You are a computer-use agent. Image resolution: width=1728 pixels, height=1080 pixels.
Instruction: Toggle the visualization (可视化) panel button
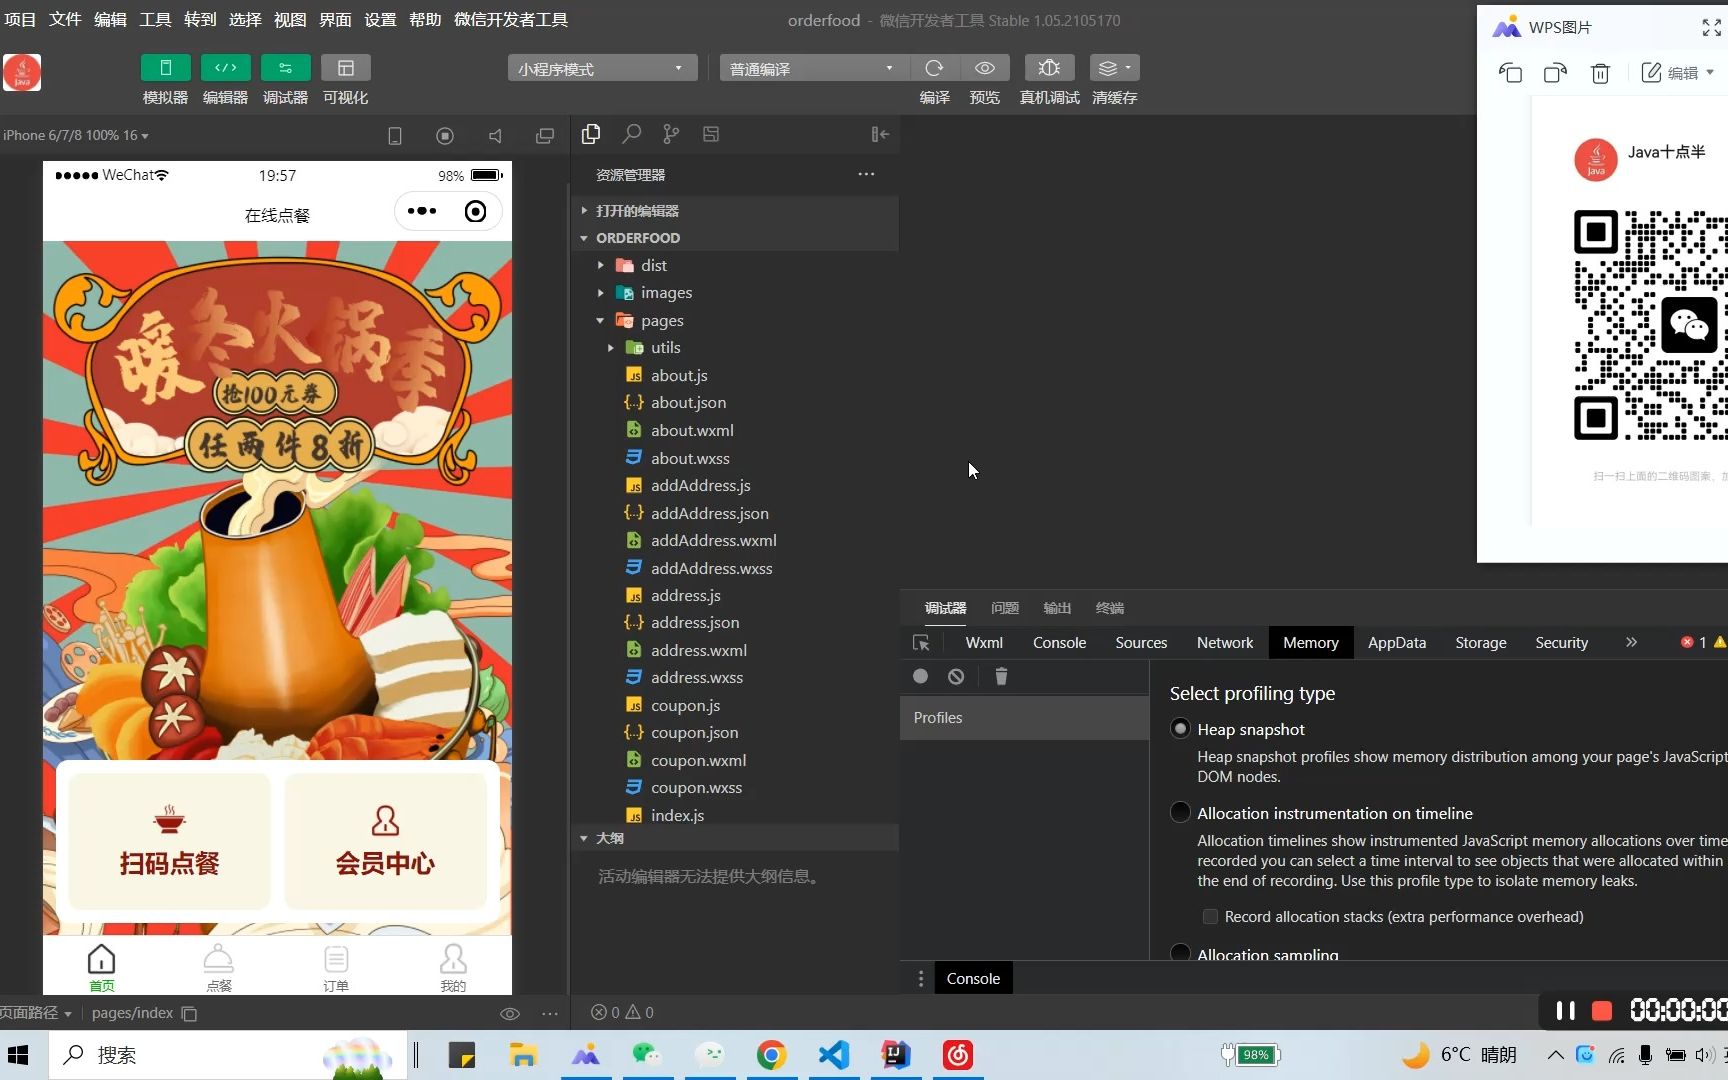345,68
